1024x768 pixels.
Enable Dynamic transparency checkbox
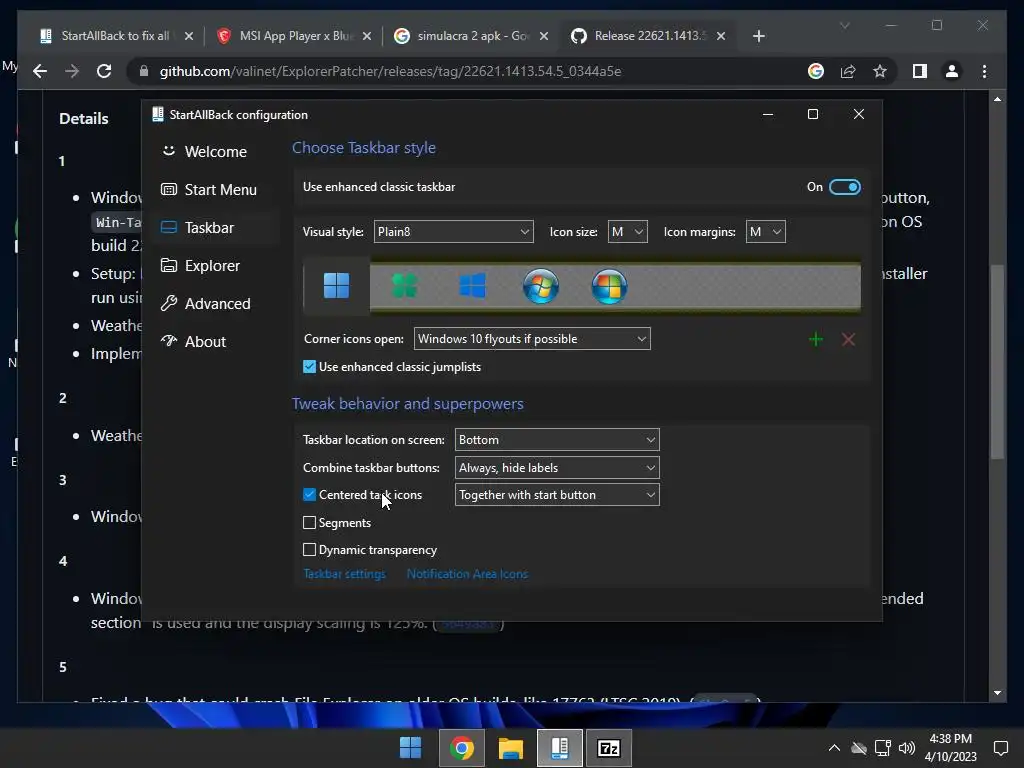point(310,550)
